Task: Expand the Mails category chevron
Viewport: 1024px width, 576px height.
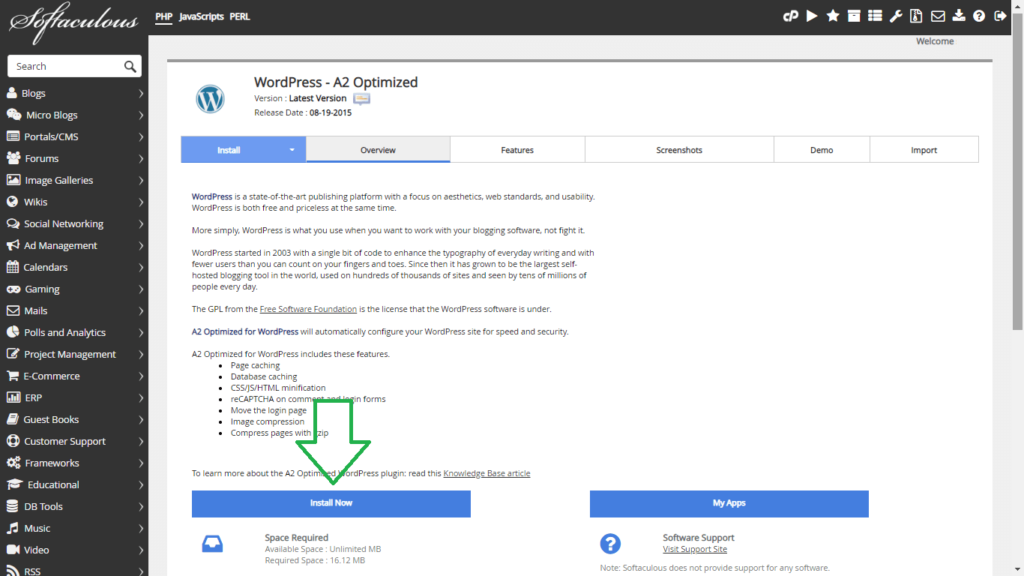Action: pos(140,311)
